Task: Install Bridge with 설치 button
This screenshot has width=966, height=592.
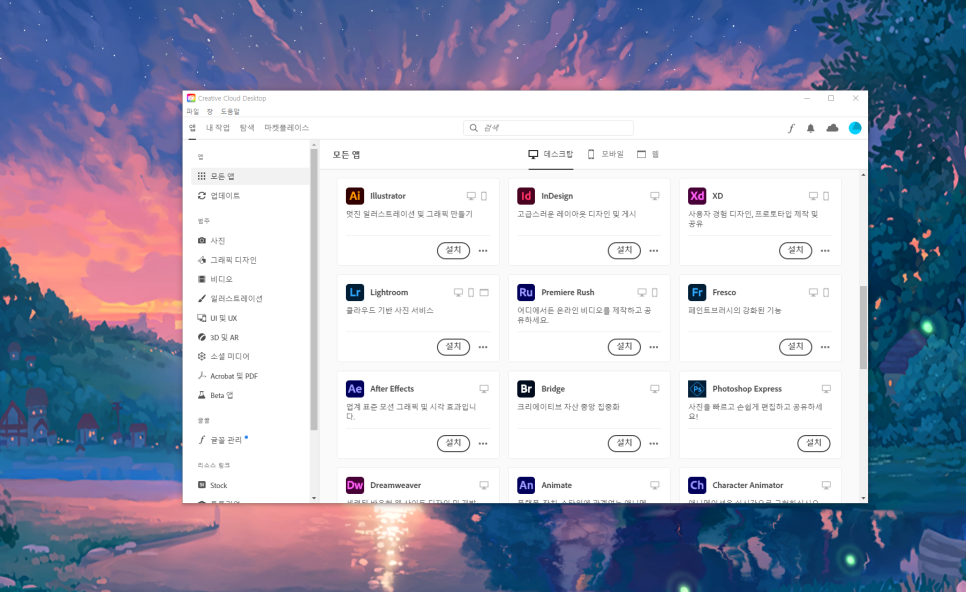Action: [x=624, y=443]
